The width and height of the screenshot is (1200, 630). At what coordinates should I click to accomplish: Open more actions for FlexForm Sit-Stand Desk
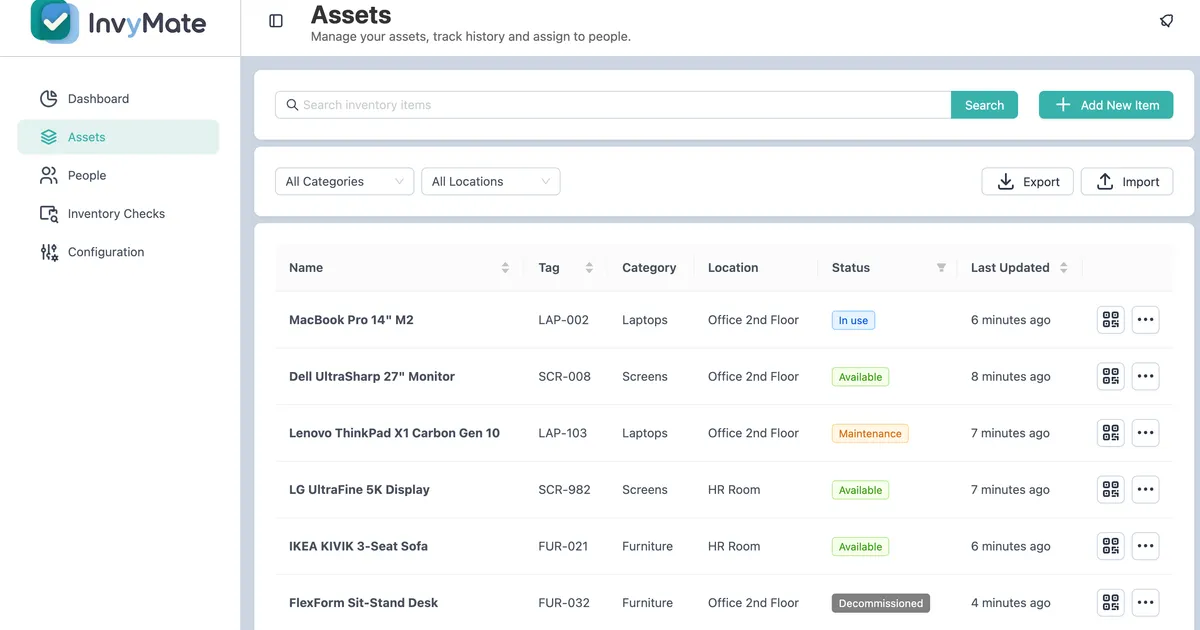tap(1145, 603)
